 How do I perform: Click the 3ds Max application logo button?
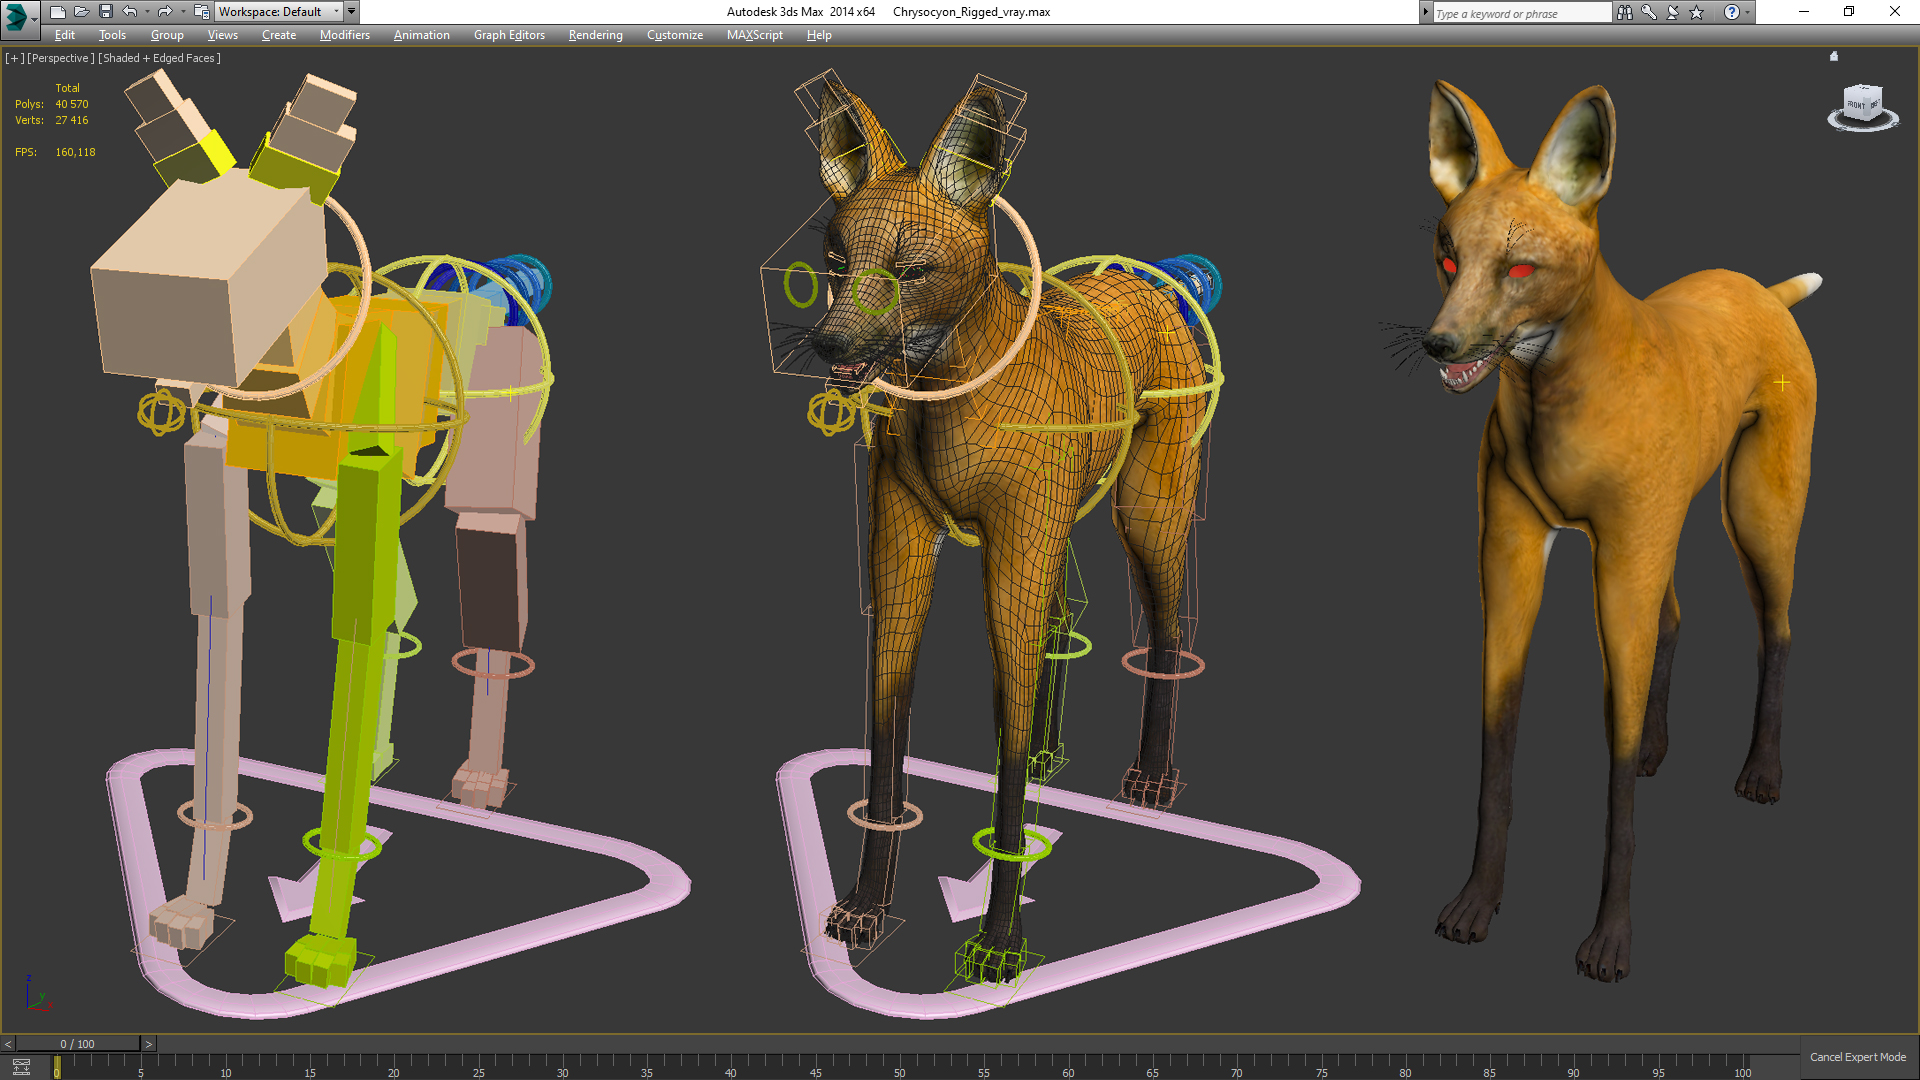coord(17,15)
